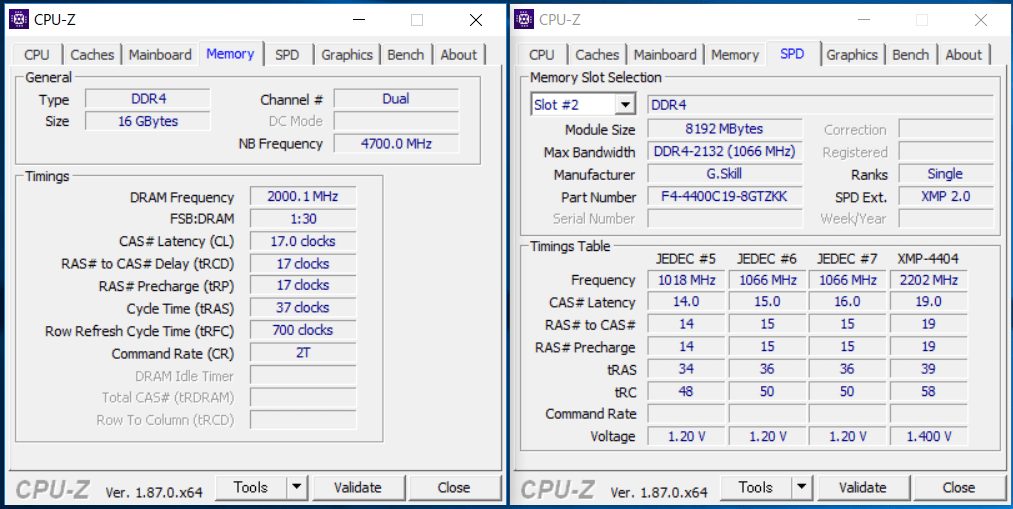
Task: Go to Bench tab in the right window
Action: click(911, 55)
